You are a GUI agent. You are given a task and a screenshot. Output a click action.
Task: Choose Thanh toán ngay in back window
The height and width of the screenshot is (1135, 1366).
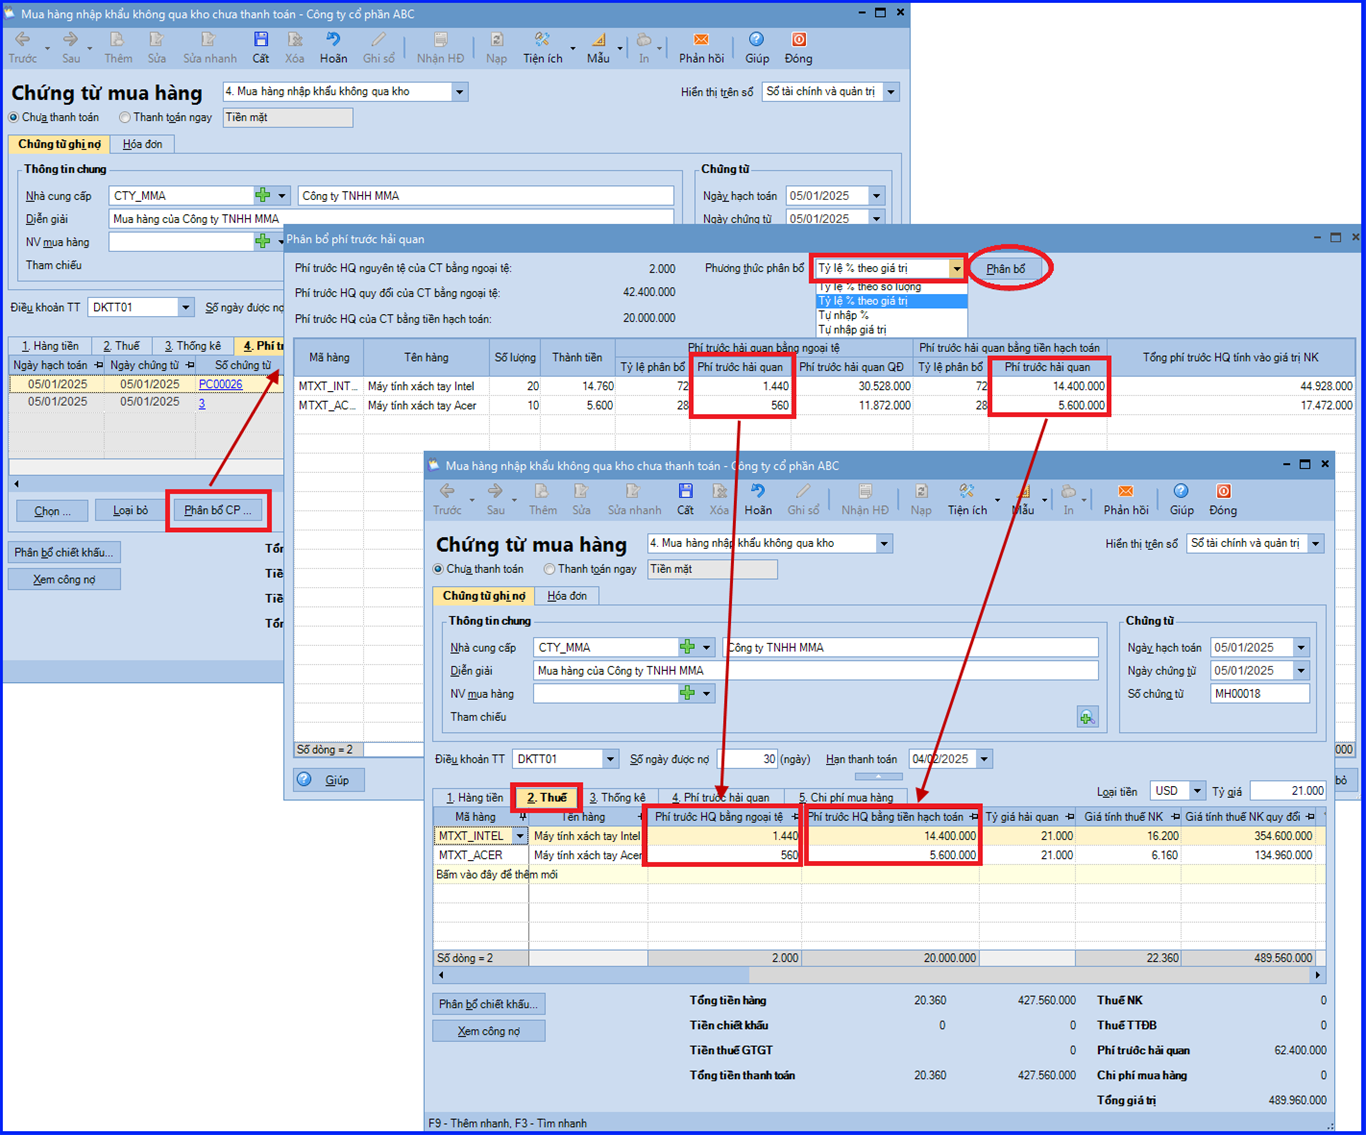pyautogui.click(x=125, y=117)
